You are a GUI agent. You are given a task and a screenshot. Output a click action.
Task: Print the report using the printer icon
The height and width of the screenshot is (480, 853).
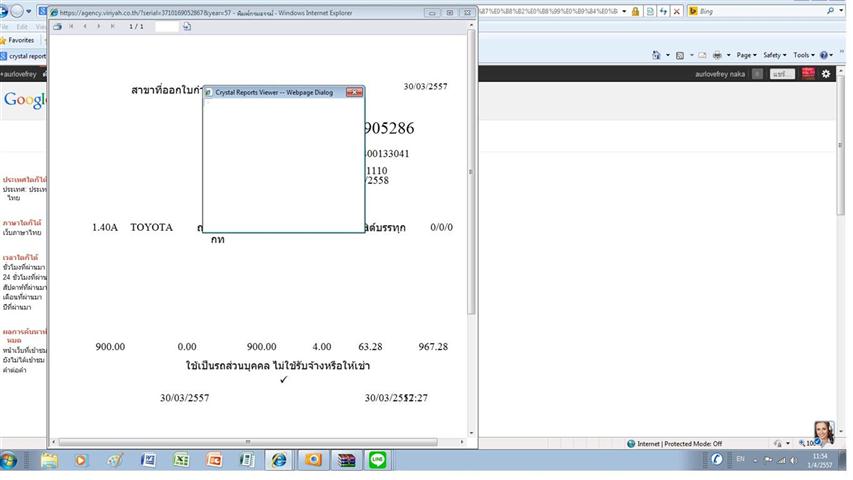[x=57, y=26]
